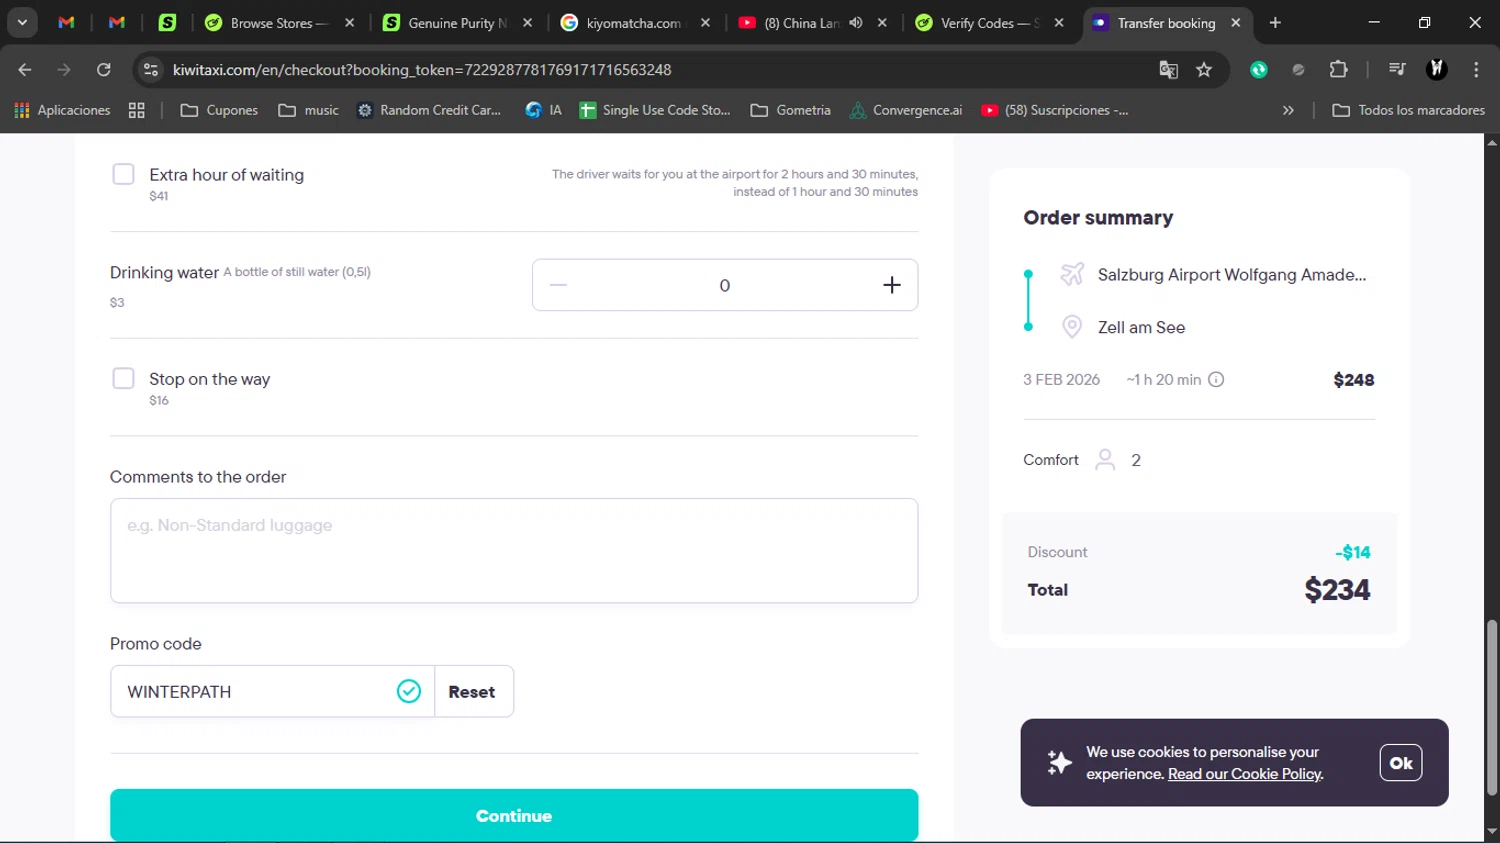Increase drinking water quantity with plus
The image size is (1500, 843).
pos(892,285)
